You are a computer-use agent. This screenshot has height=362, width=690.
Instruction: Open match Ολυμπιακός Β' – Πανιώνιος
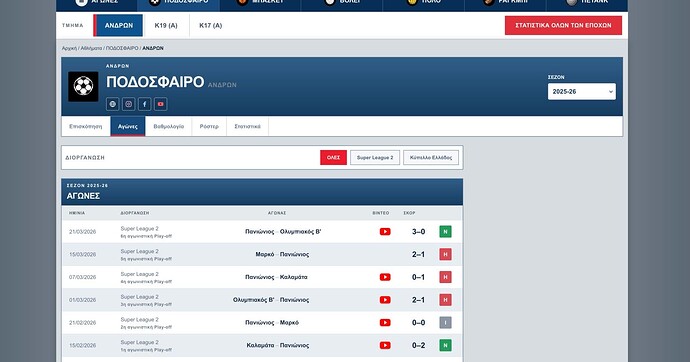[271, 300]
